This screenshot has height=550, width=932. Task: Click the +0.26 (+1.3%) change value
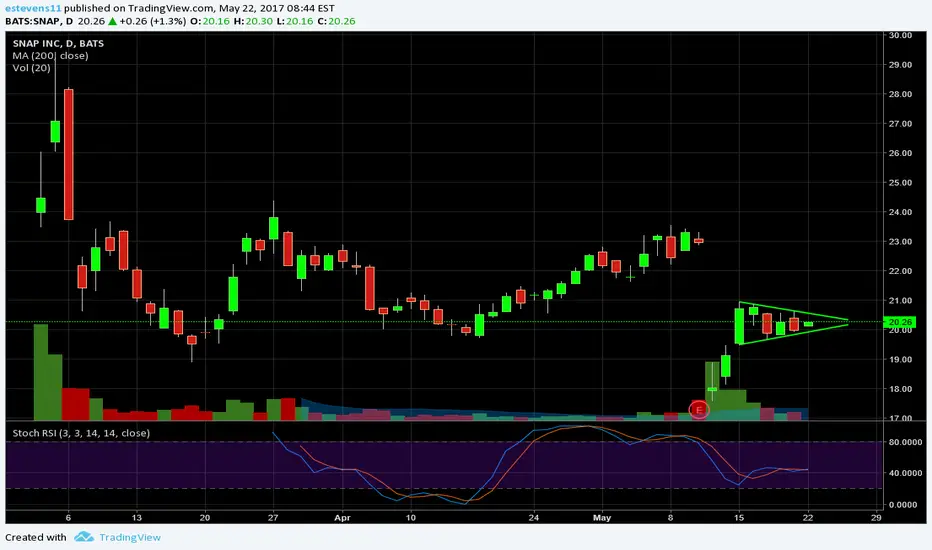pos(153,21)
